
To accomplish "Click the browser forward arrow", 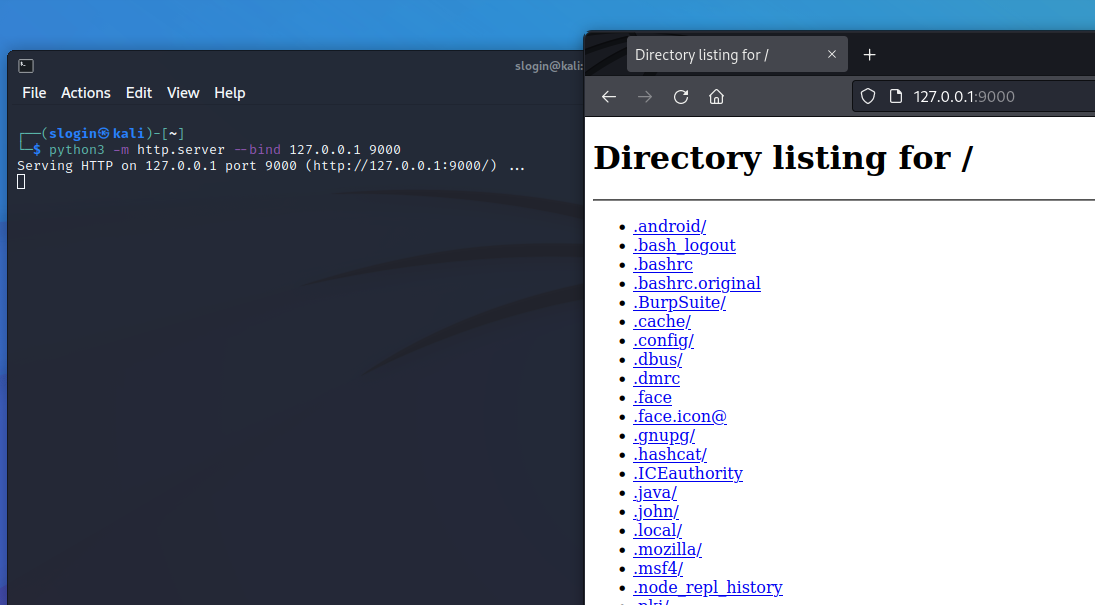I will [645, 96].
